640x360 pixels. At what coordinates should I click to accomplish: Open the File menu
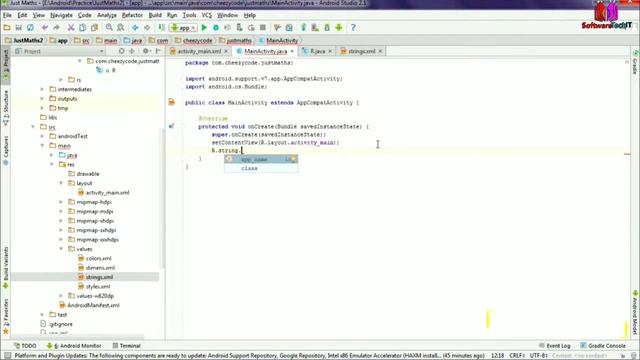(x=7, y=15)
